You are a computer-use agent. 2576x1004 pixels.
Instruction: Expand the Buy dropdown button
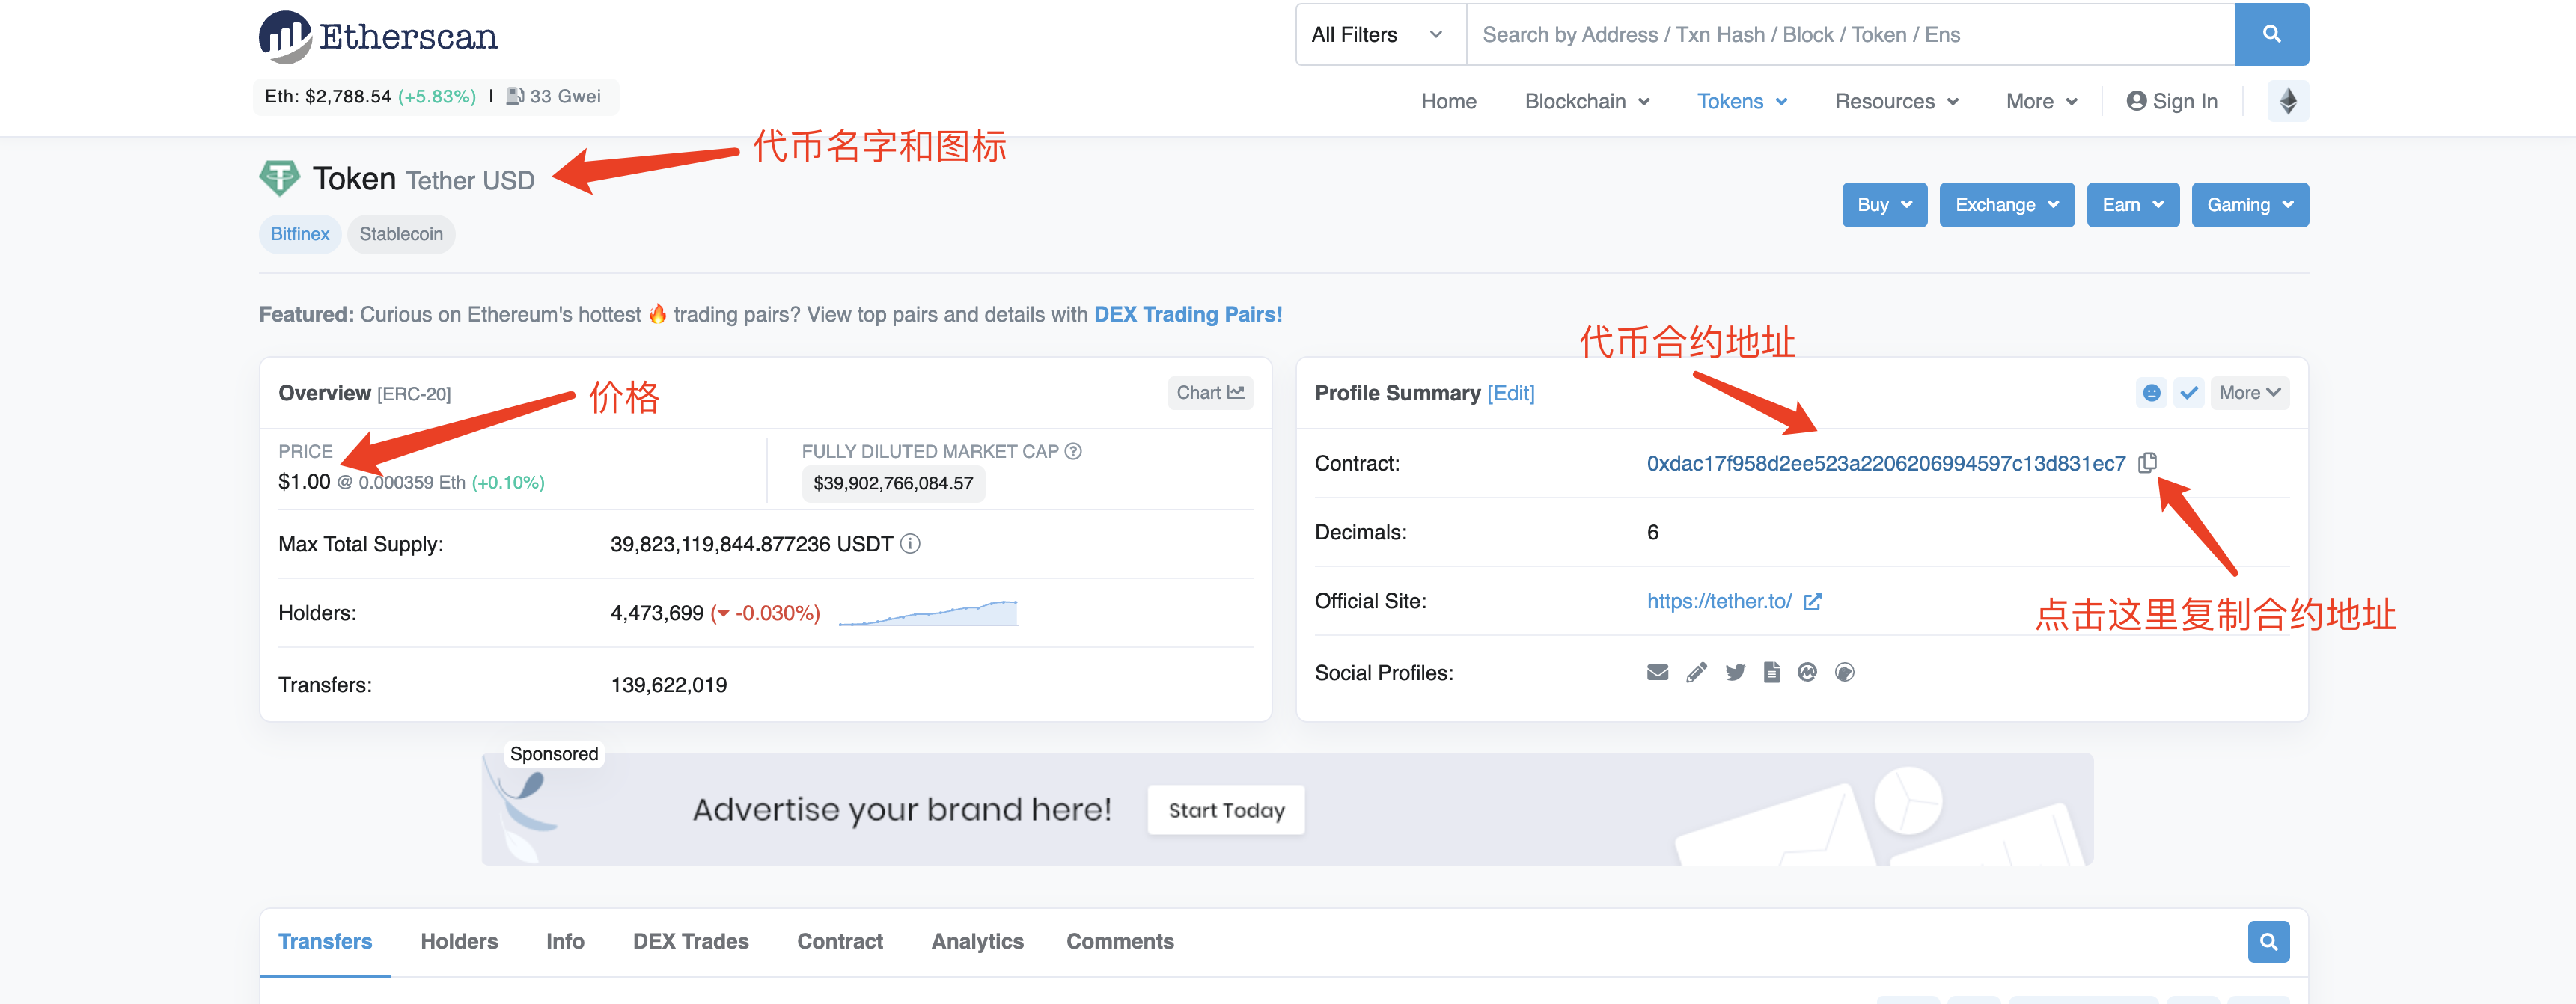pyautogui.click(x=1884, y=205)
